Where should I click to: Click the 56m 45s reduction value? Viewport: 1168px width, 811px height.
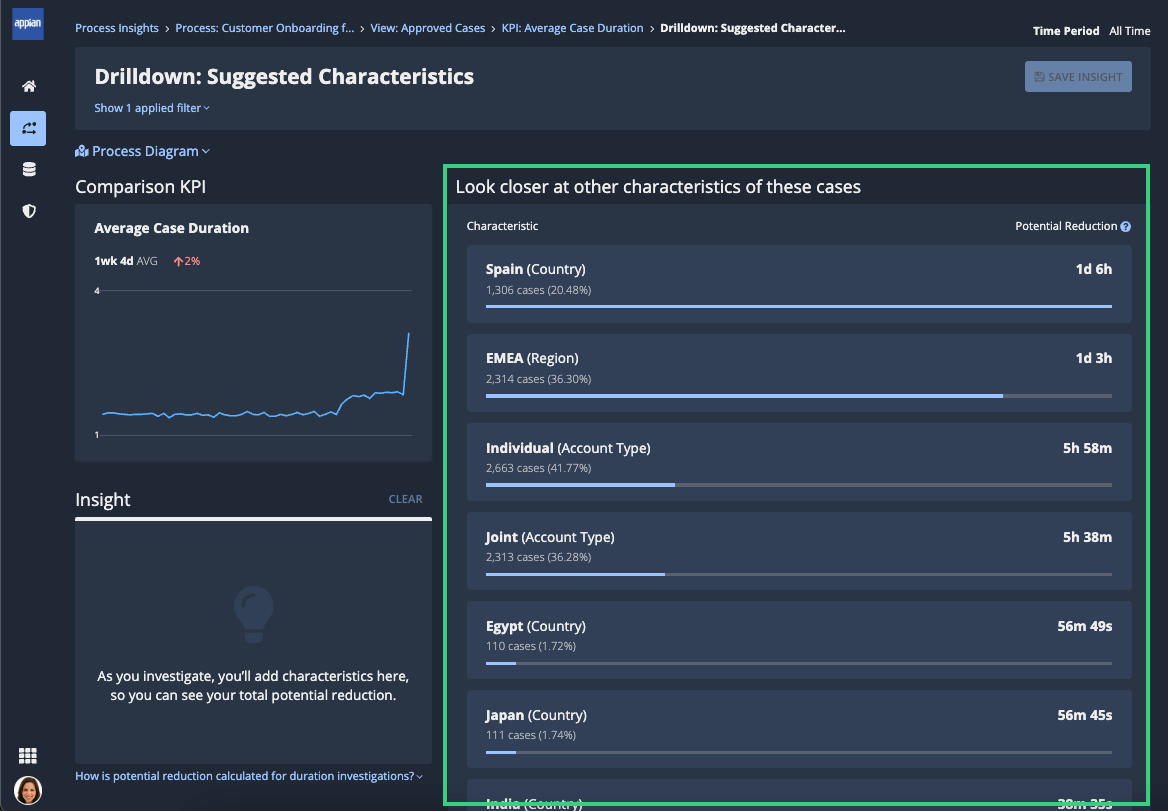(x=1085, y=715)
